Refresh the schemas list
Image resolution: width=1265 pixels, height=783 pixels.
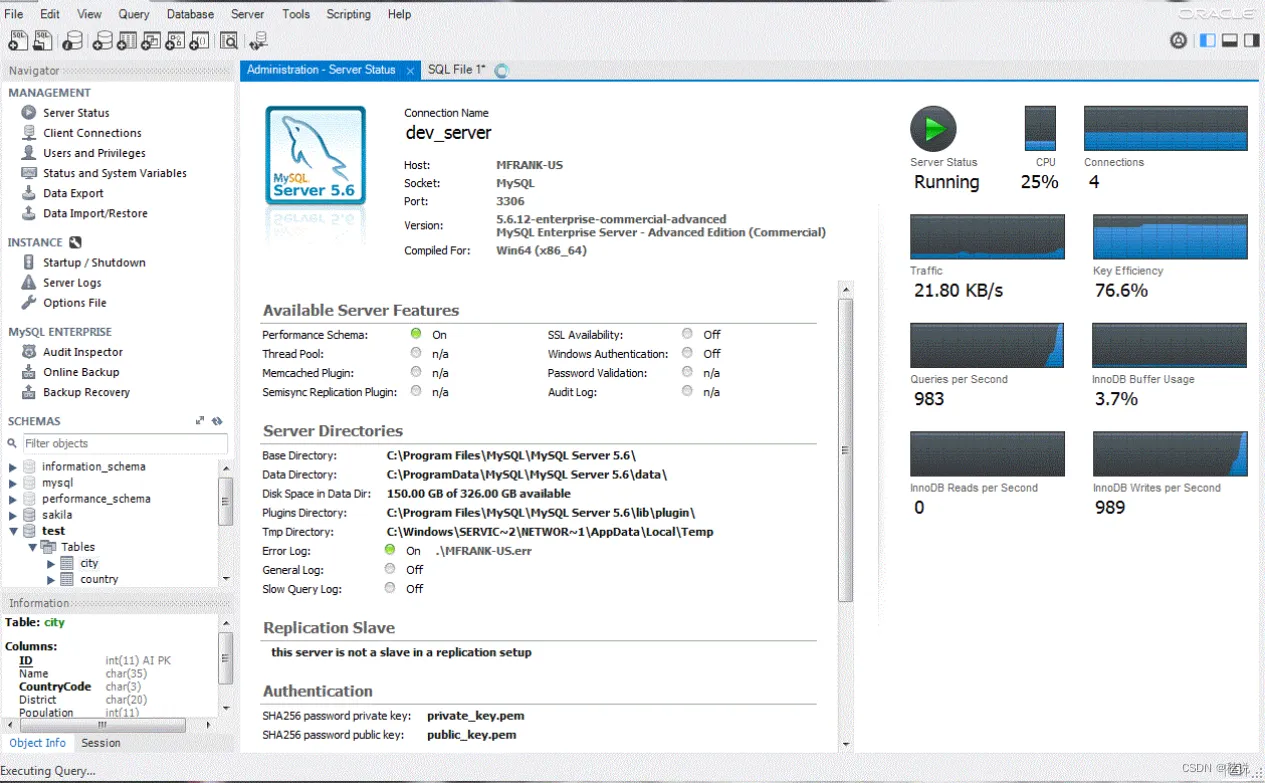pyautogui.click(x=217, y=421)
